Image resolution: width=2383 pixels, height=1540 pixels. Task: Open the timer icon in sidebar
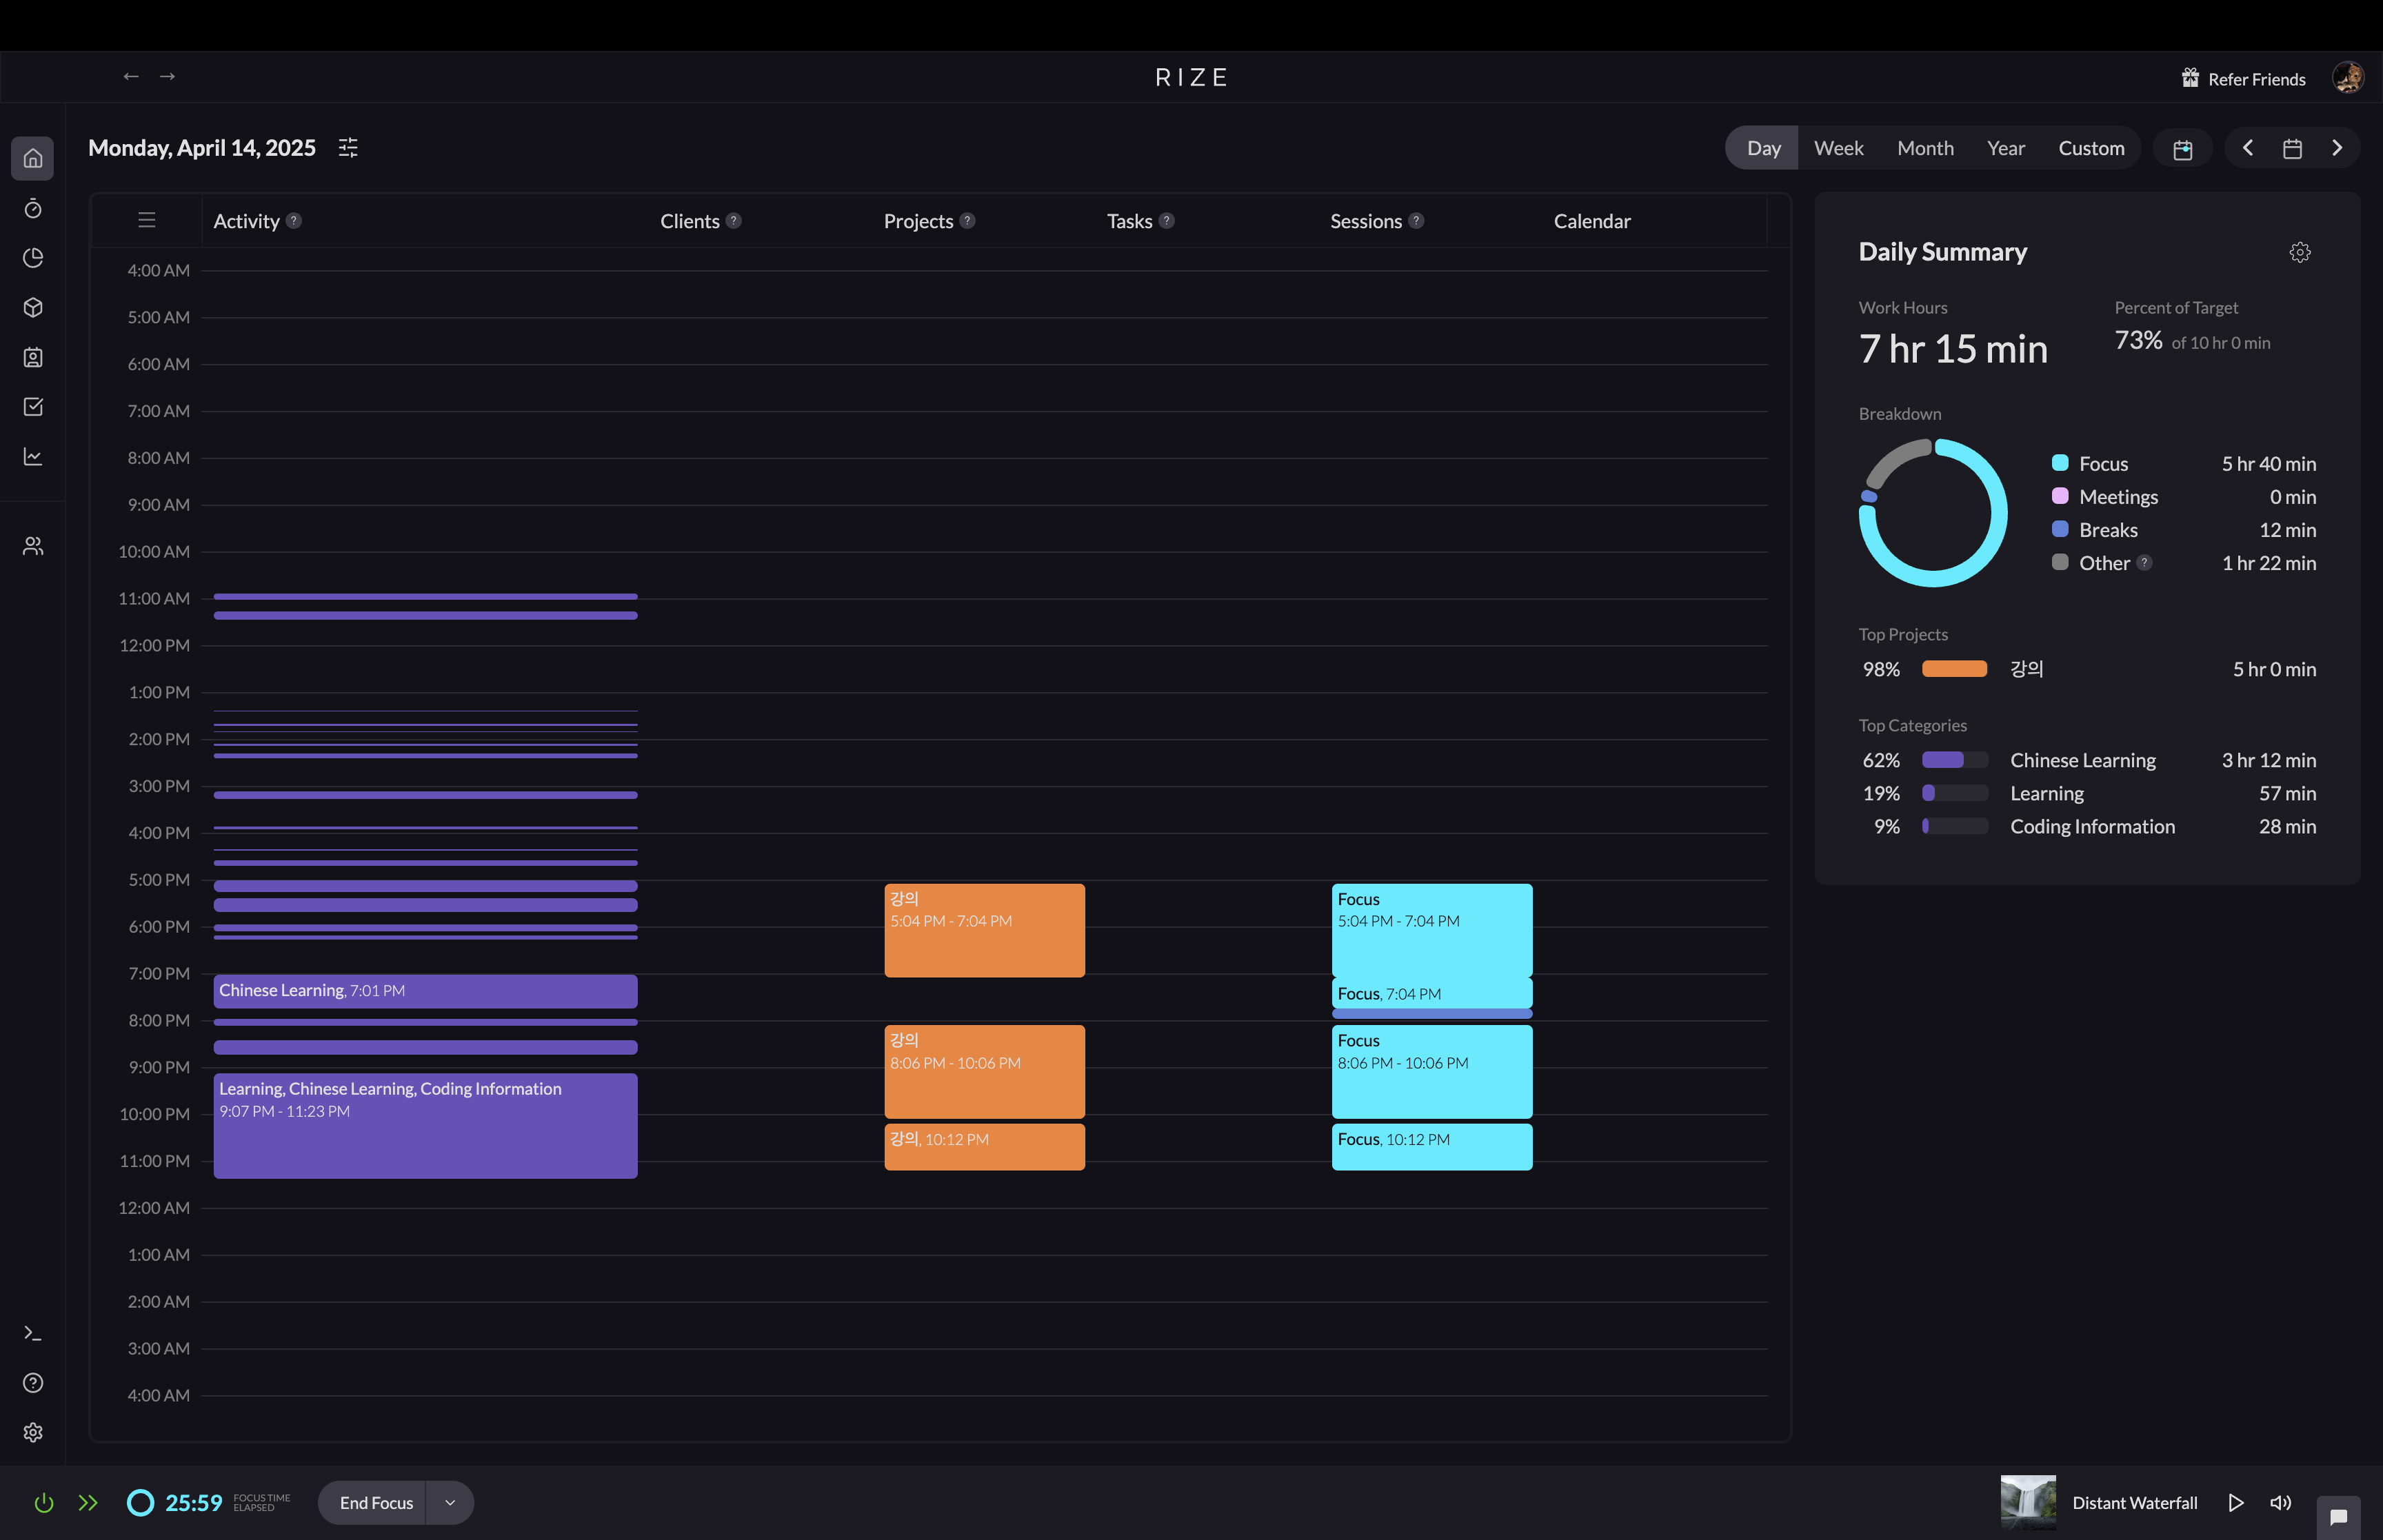click(33, 208)
